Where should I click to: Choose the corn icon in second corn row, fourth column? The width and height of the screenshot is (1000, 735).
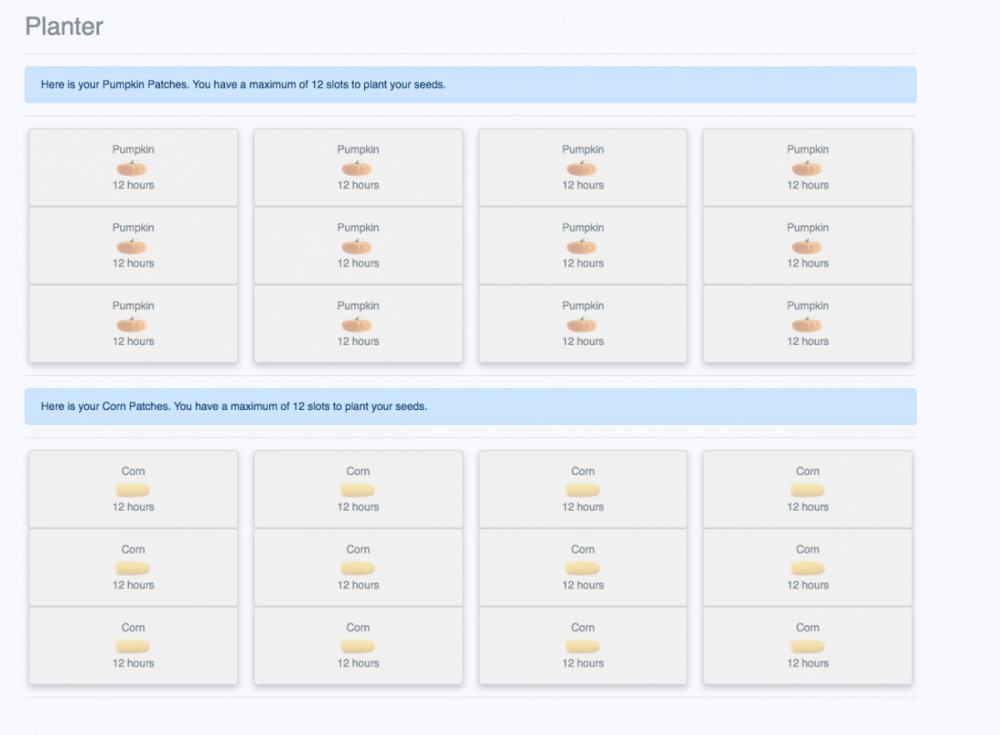[x=807, y=568]
